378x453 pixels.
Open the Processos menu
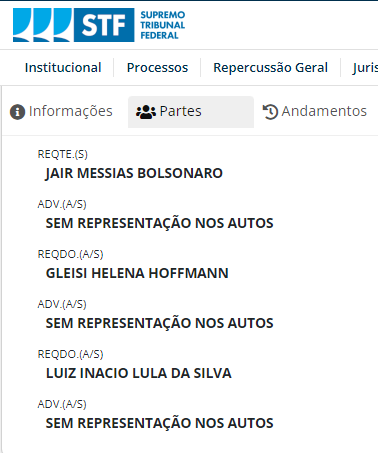pyautogui.click(x=157, y=68)
